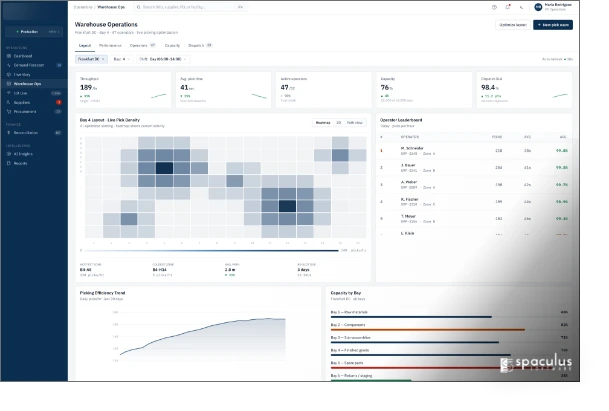Go to Operations in the breadcrumb
This screenshot has height=411, width=609.
pos(83,7)
